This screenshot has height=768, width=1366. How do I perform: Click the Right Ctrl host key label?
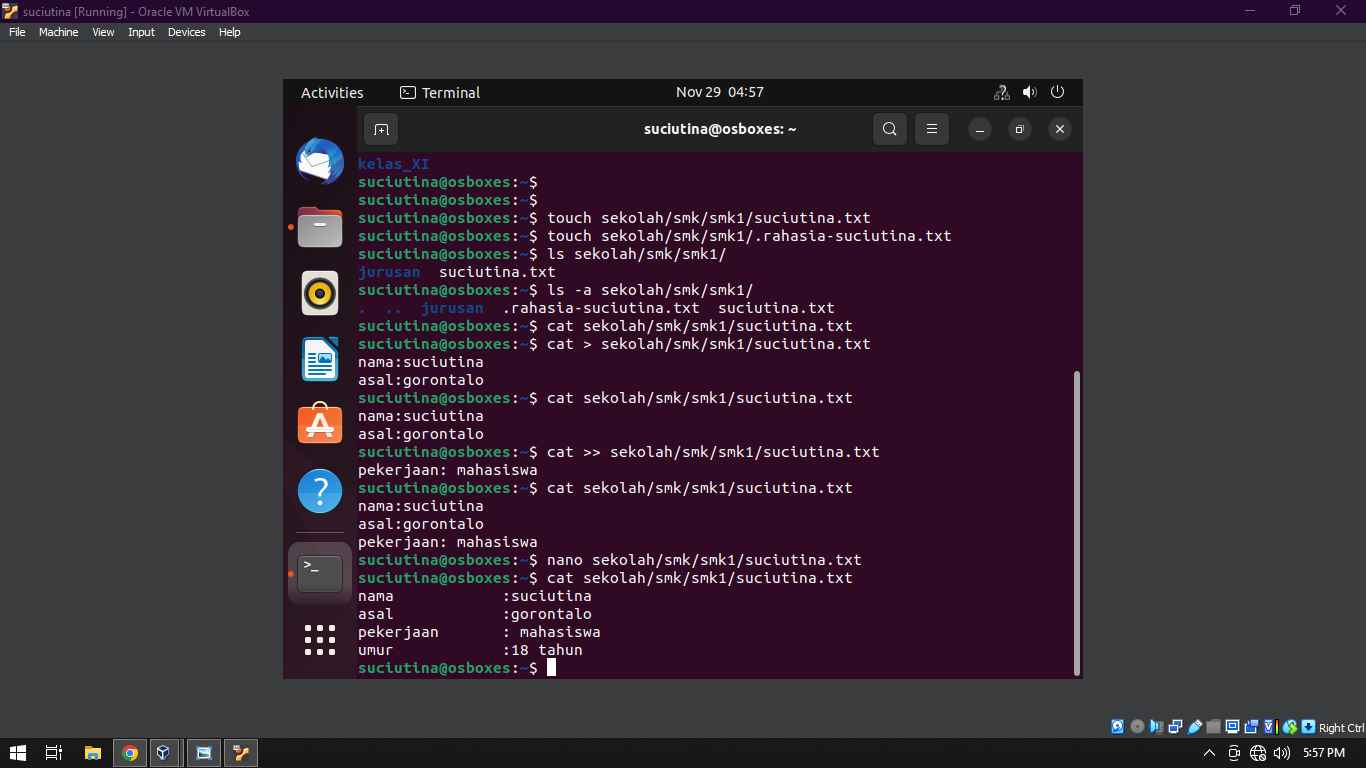(1341, 728)
